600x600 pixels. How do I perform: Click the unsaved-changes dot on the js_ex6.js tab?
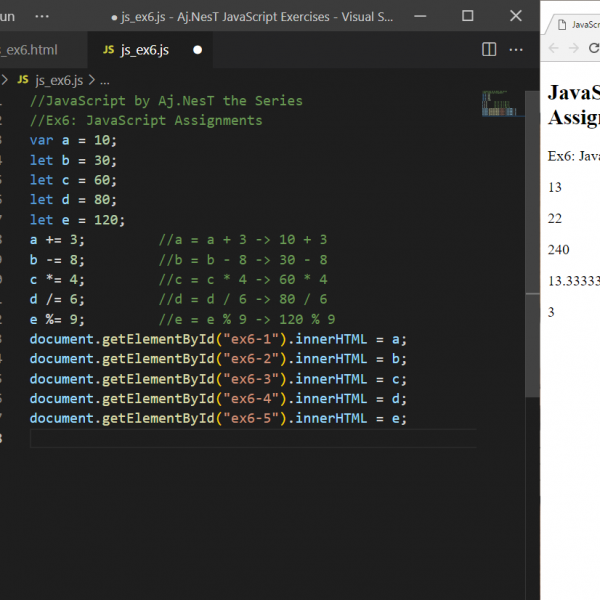coord(197,49)
